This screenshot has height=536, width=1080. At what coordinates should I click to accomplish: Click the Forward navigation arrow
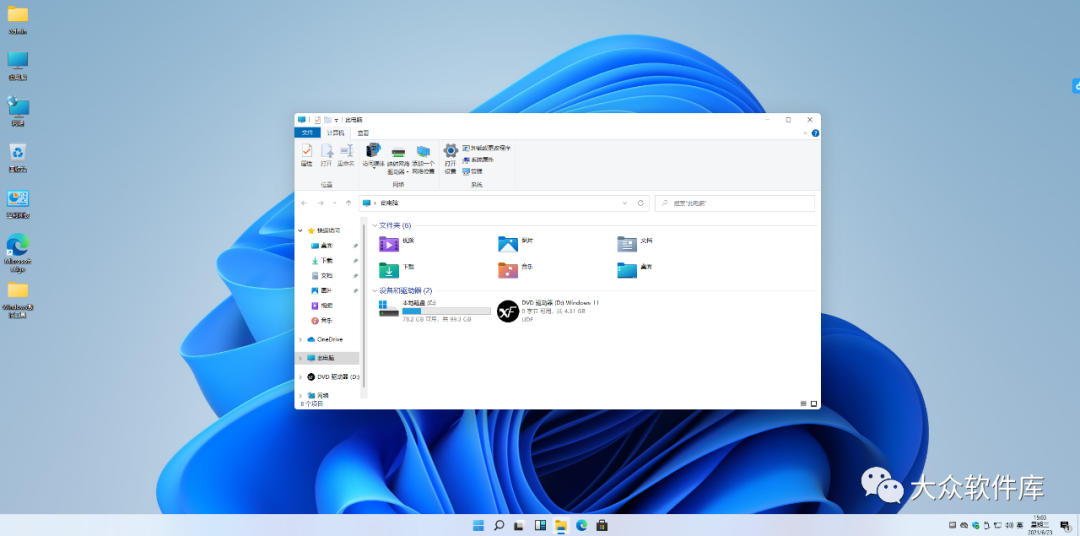(320, 203)
